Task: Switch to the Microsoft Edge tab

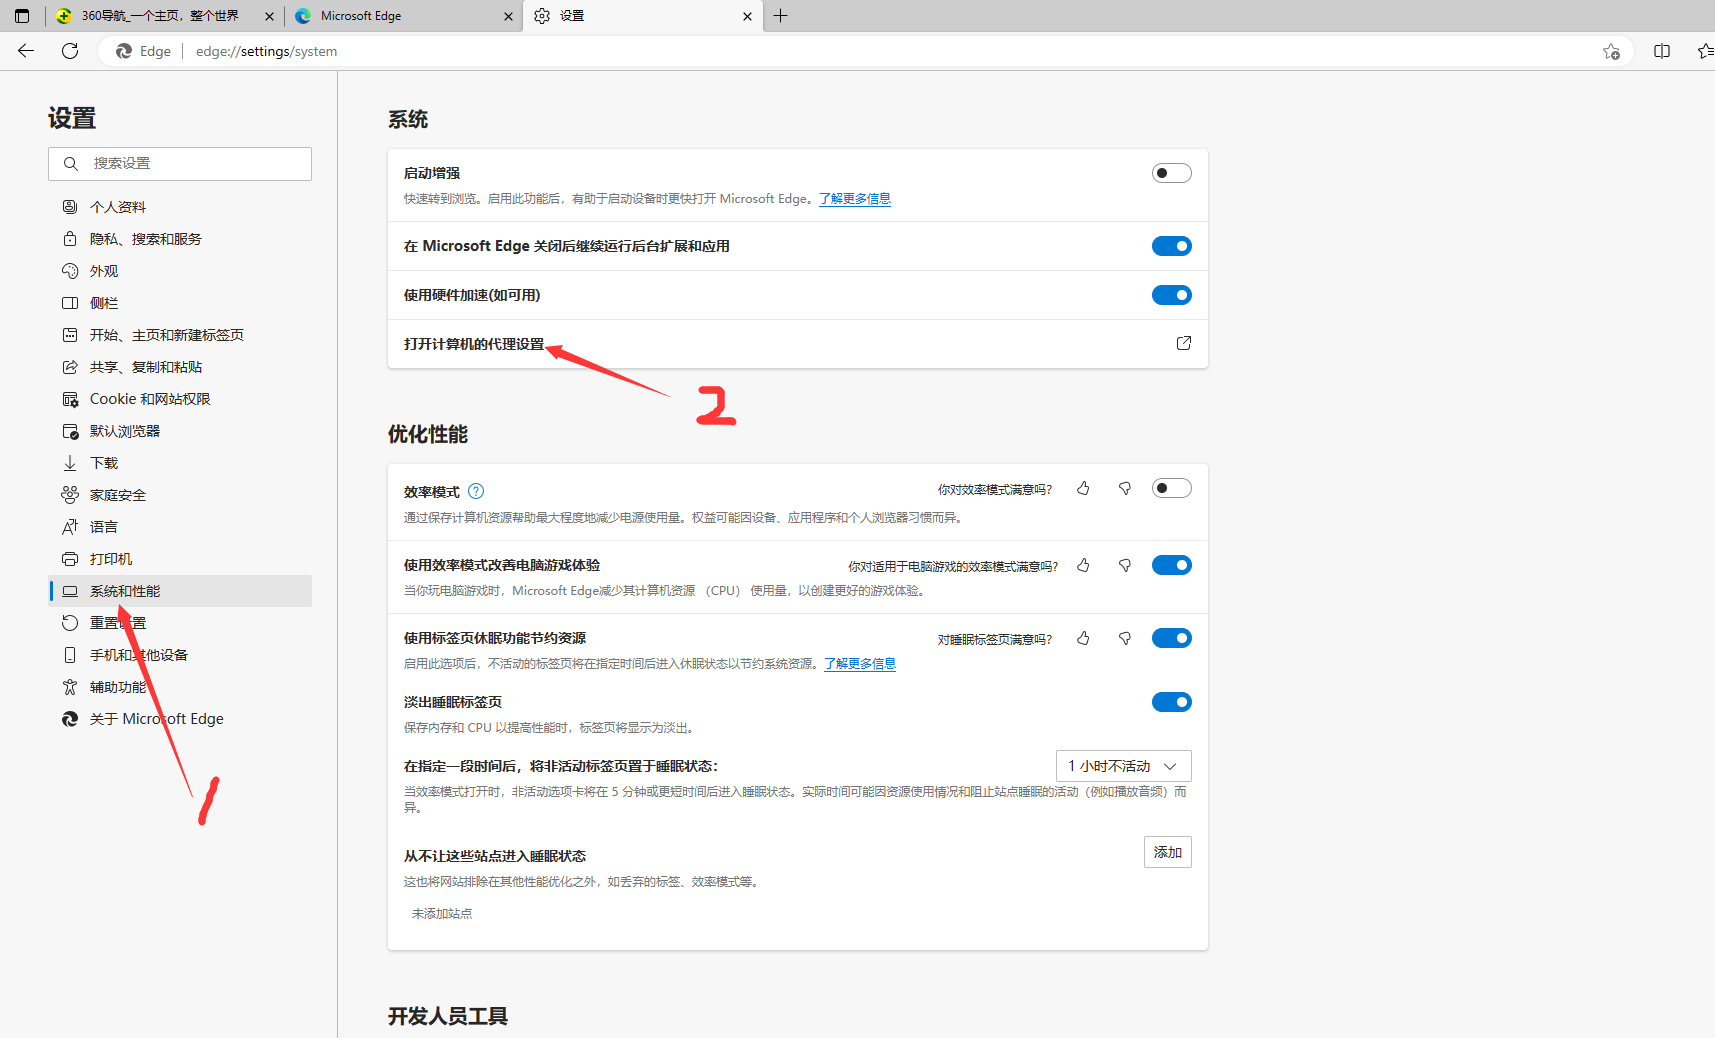Action: pos(404,16)
